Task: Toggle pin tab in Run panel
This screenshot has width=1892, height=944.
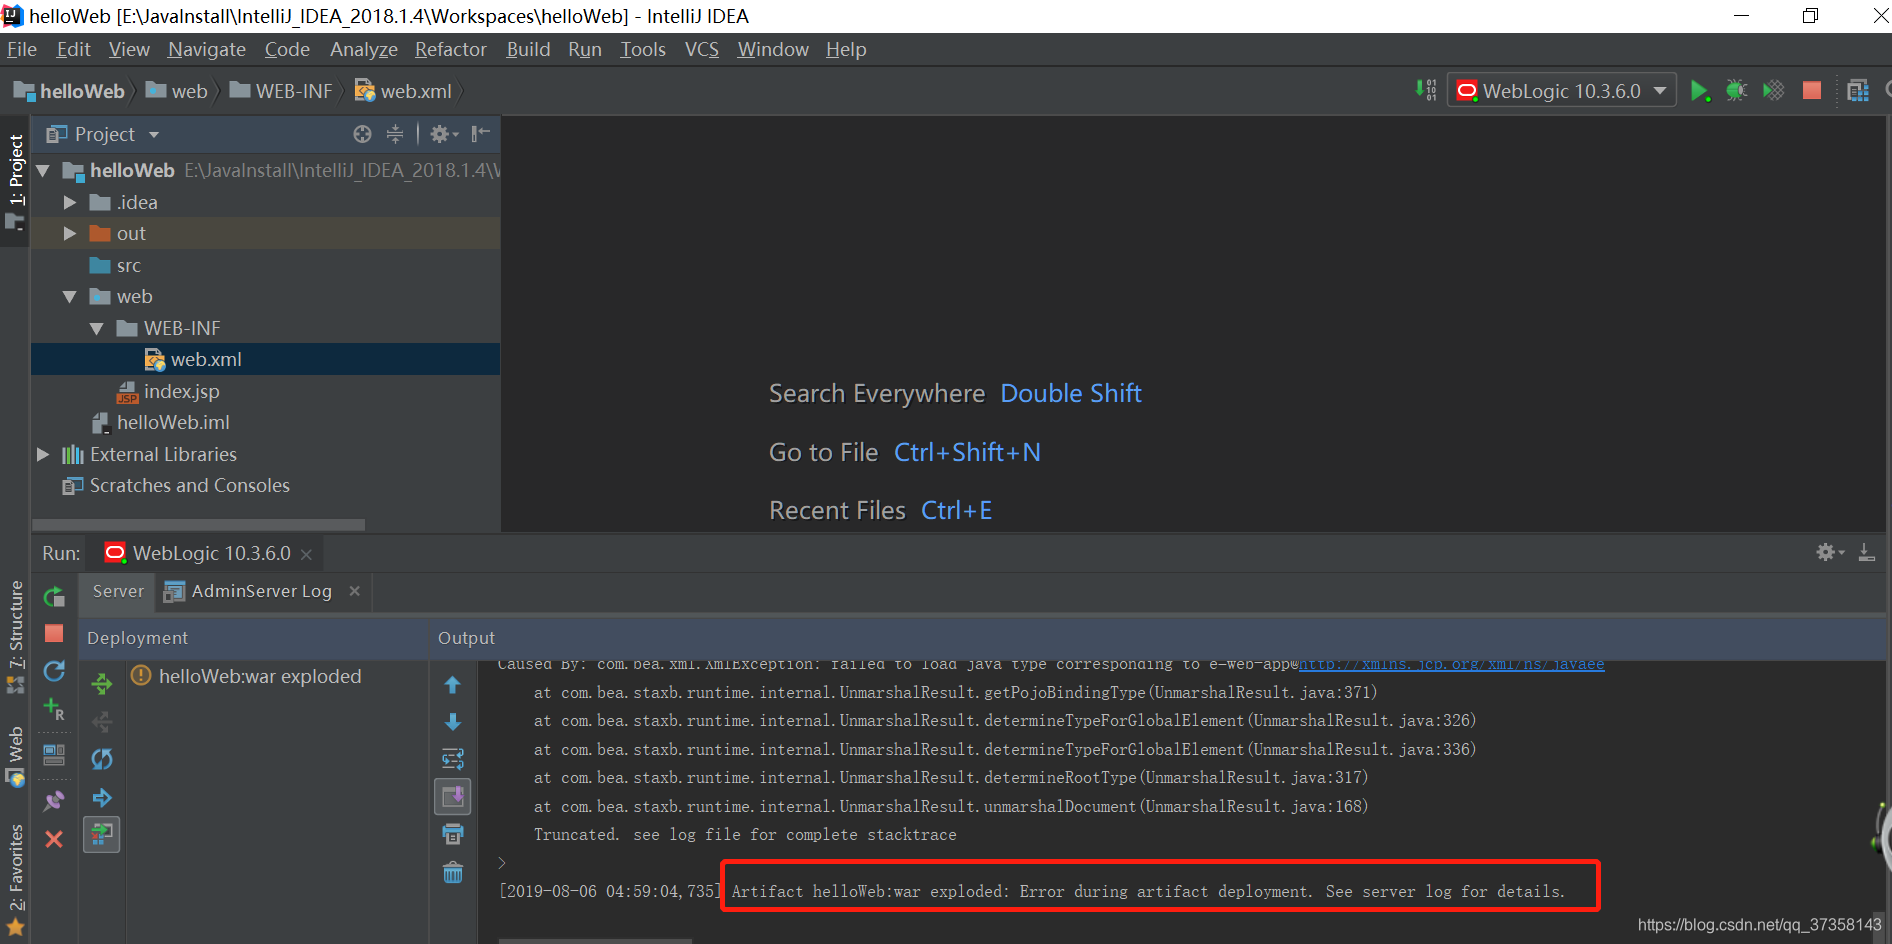Action: tap(54, 801)
